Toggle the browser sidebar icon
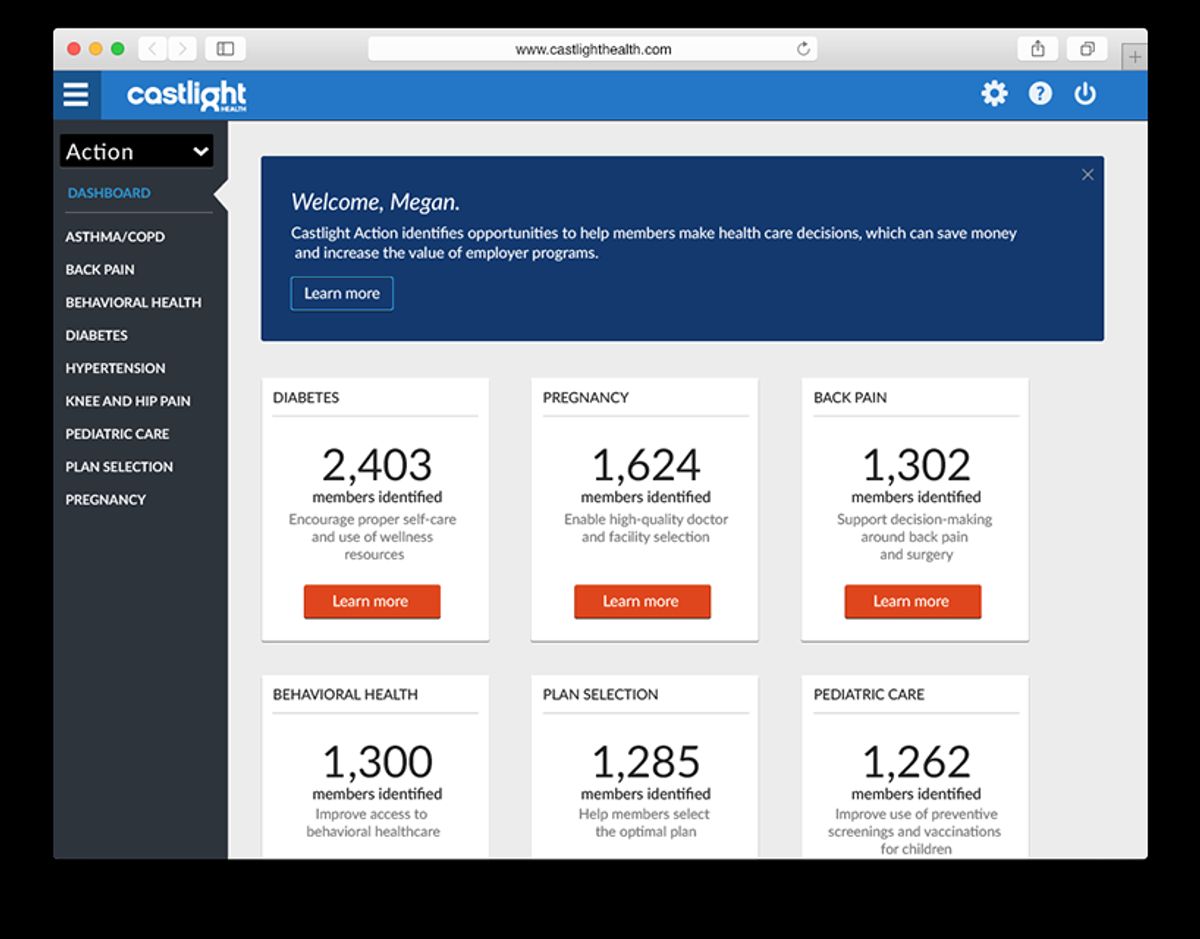The width and height of the screenshot is (1200, 939). click(226, 47)
